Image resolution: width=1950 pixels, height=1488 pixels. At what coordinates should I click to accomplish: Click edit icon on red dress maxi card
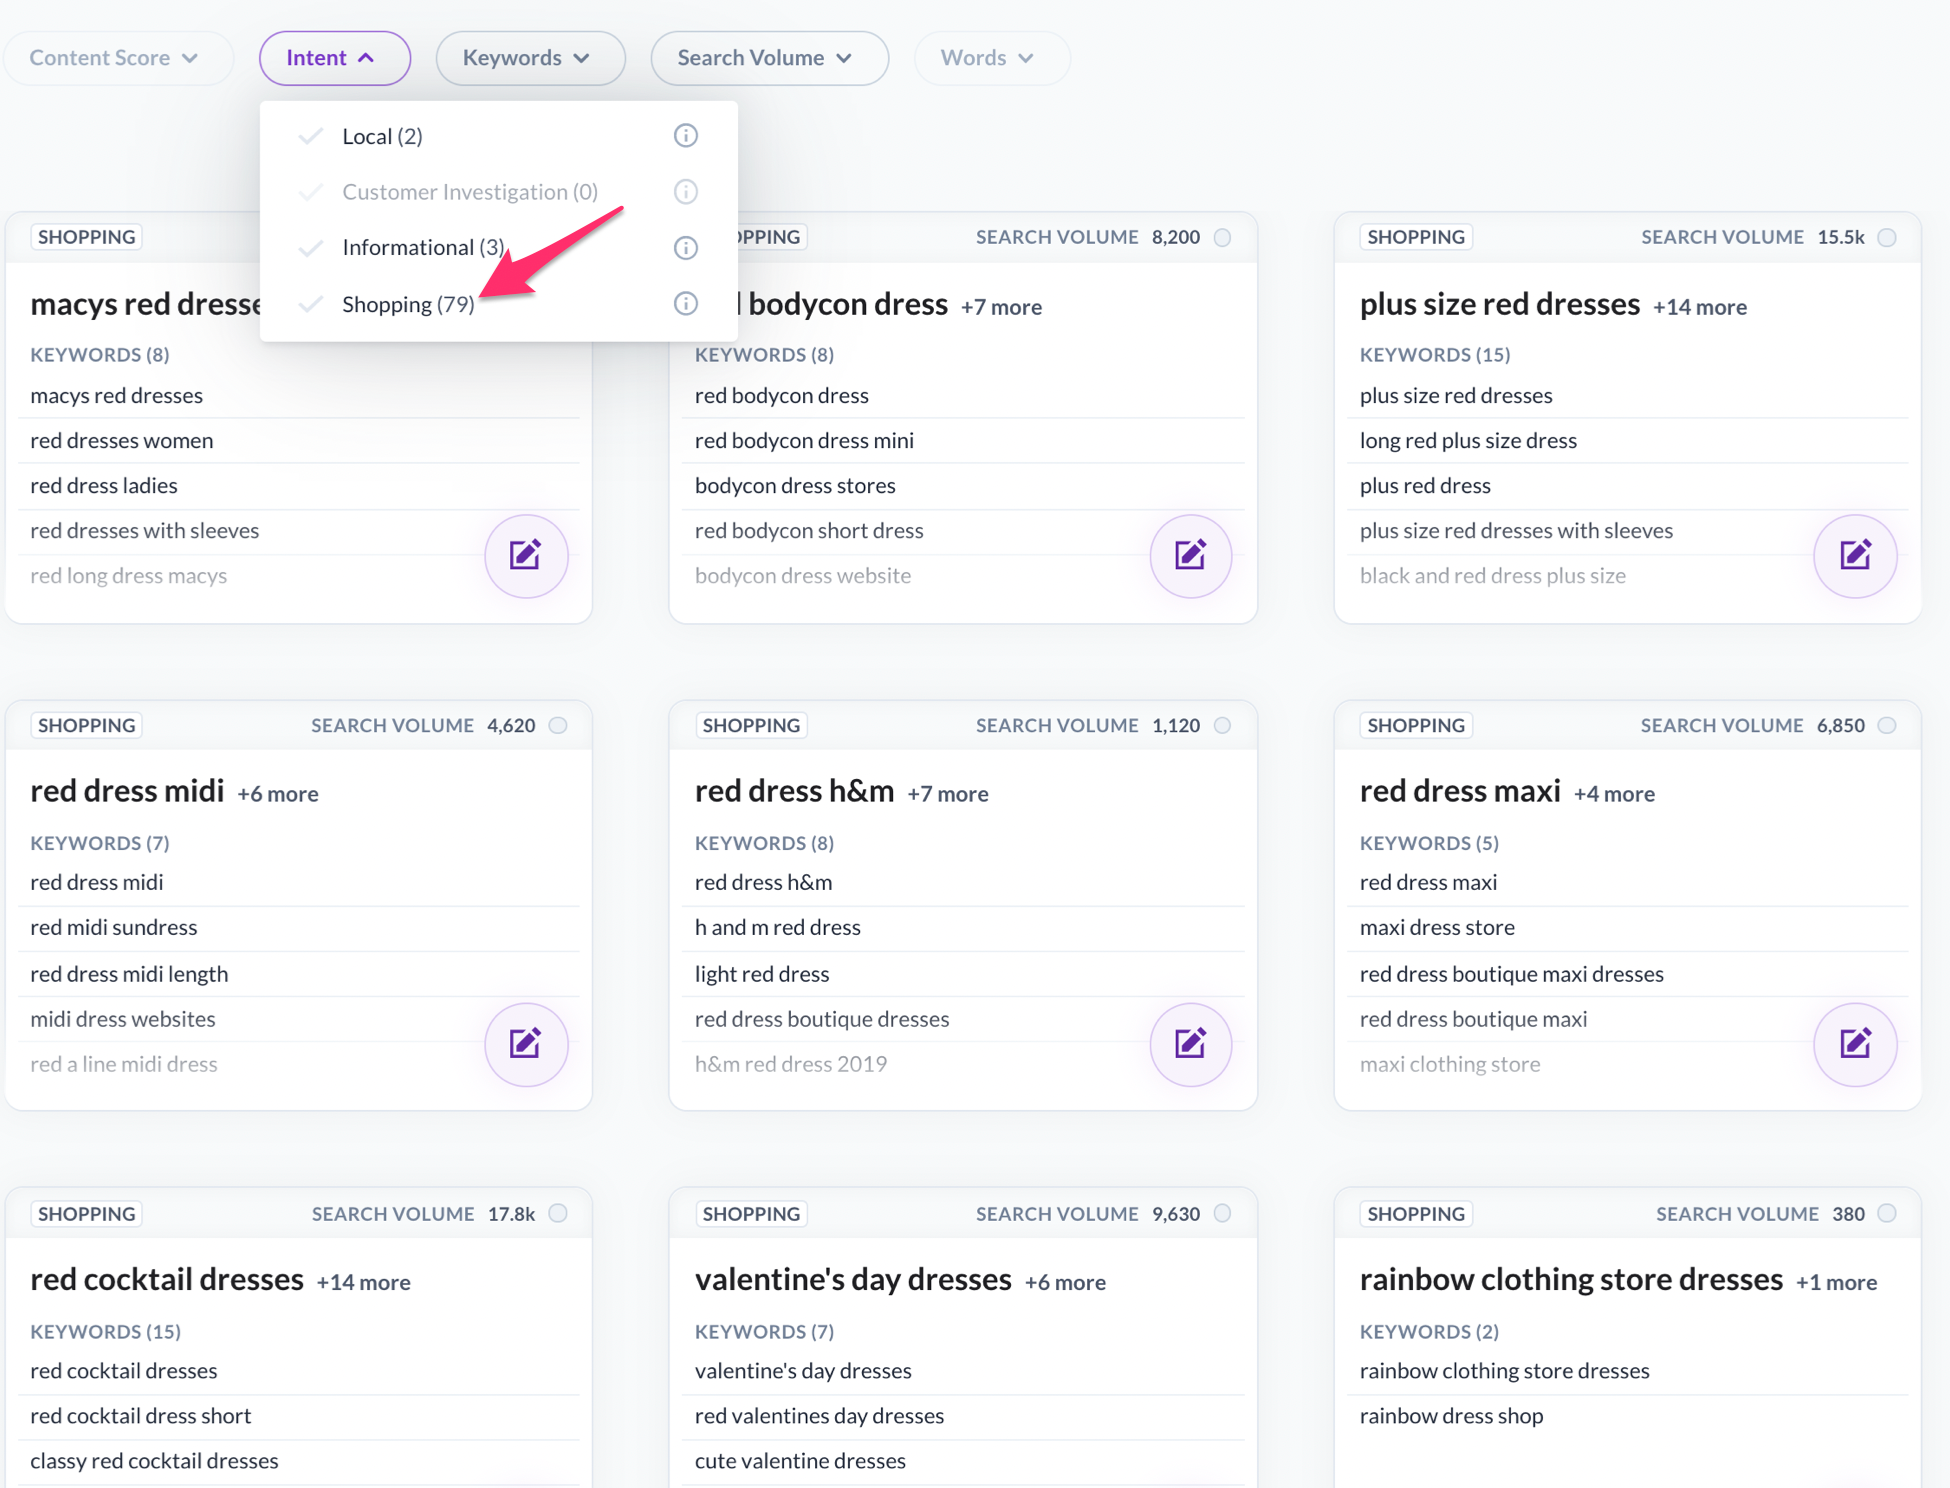(x=1855, y=1044)
